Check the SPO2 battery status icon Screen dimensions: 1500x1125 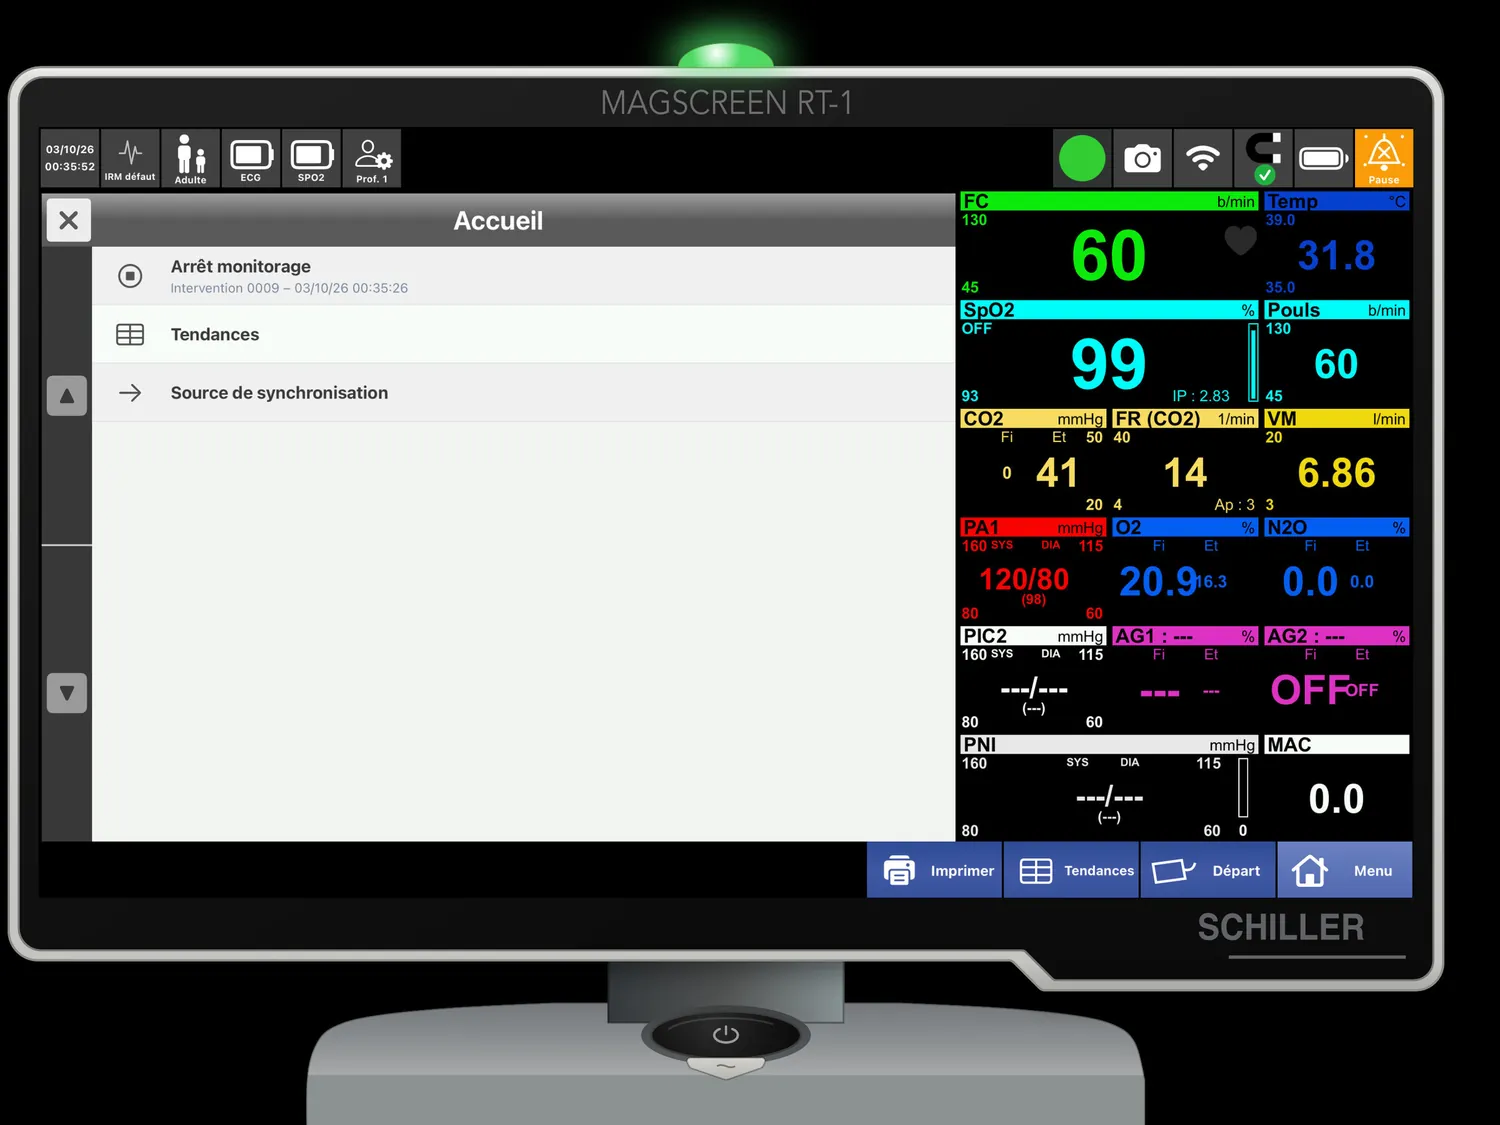coord(311,158)
